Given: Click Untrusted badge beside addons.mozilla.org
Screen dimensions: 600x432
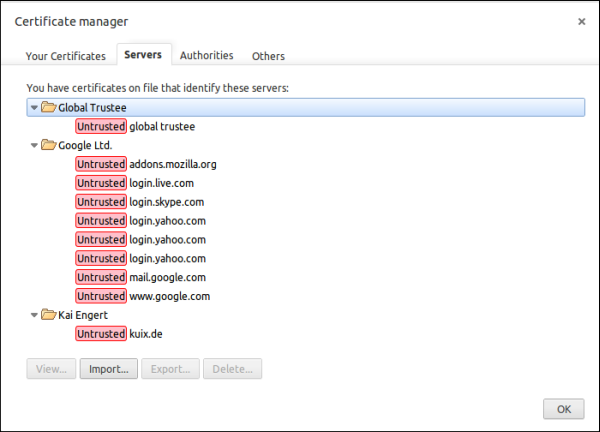Looking at the screenshot, I should 101,164.
